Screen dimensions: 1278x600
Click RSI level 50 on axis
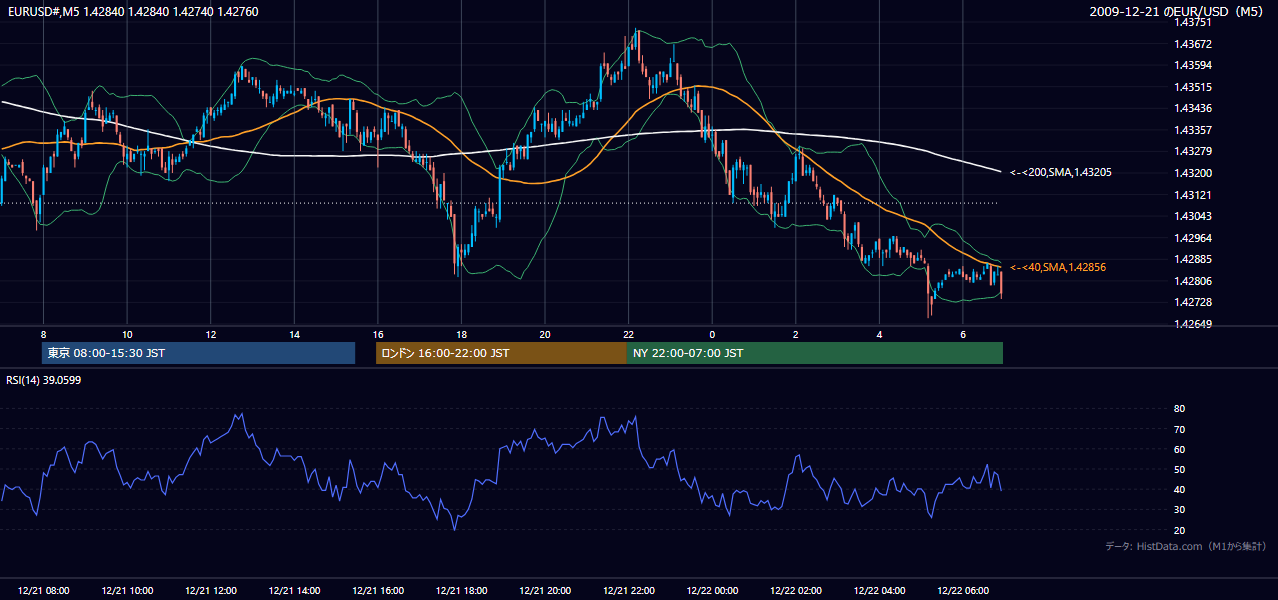pyautogui.click(x=1180, y=469)
